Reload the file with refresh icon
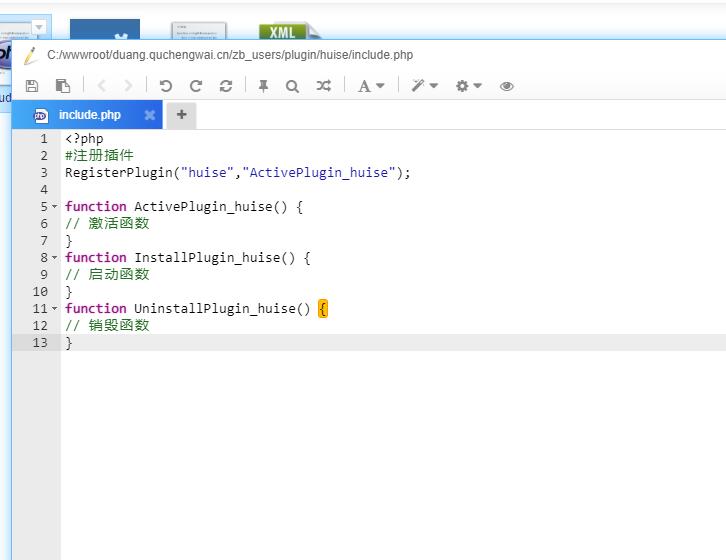 [x=226, y=86]
